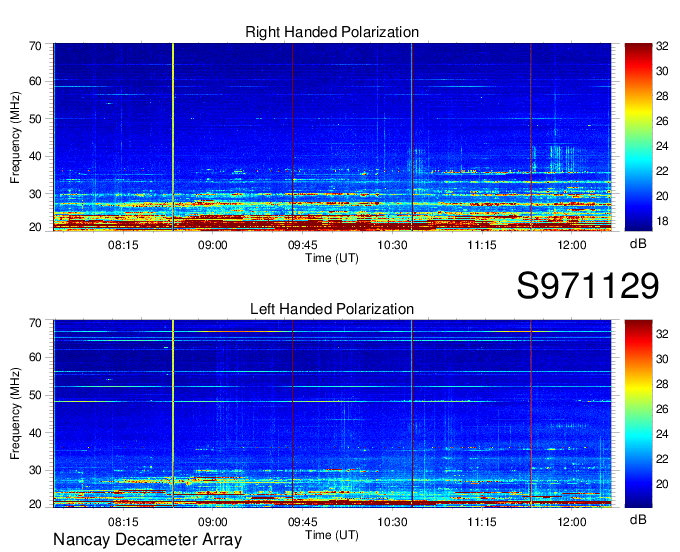Click the 09:00 tick label under top plot
The height and width of the screenshot is (552, 680).
coord(212,245)
